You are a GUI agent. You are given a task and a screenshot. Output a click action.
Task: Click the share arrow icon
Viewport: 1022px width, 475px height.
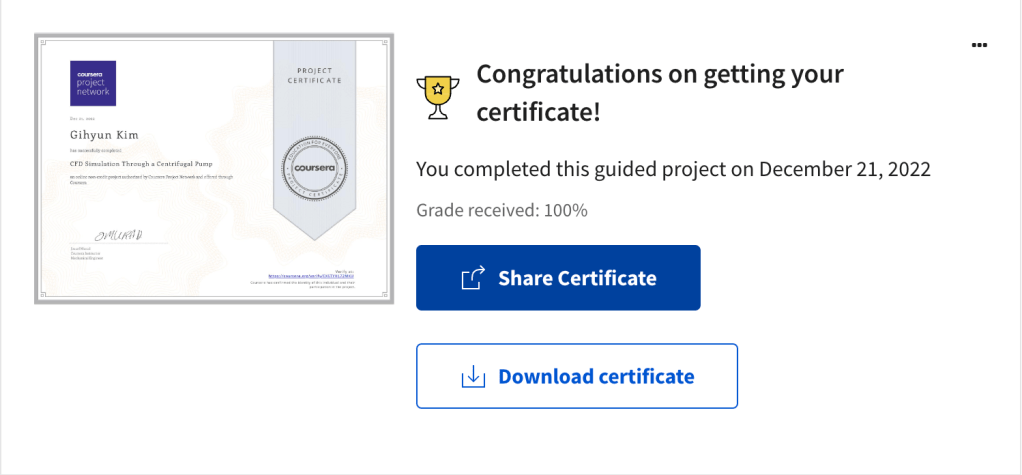(473, 278)
